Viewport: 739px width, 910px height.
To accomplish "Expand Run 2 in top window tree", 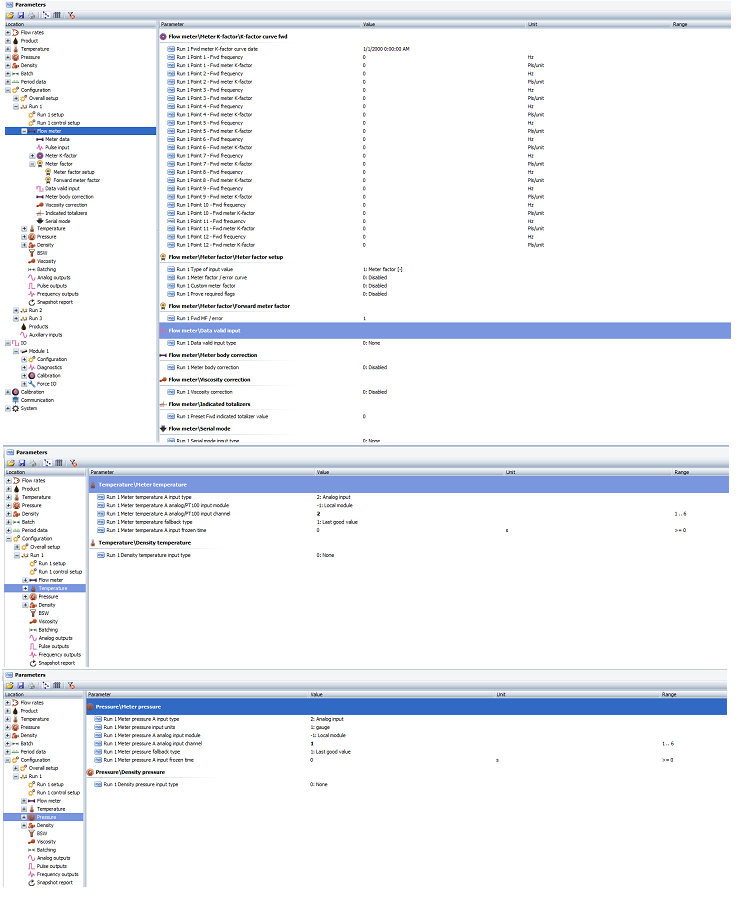I will (x=16, y=310).
